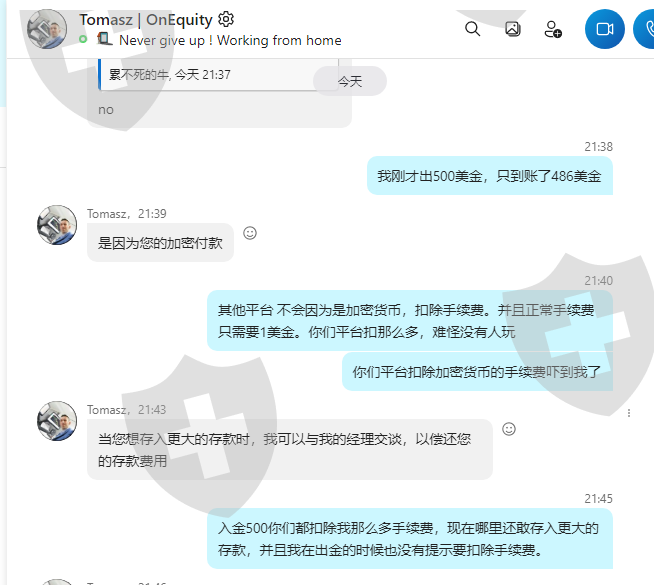Open the chat gallery icon

(513, 29)
